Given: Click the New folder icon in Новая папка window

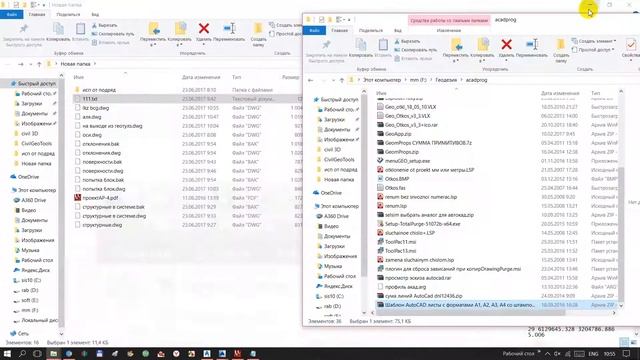Looking at the screenshot, I should click(258, 28).
